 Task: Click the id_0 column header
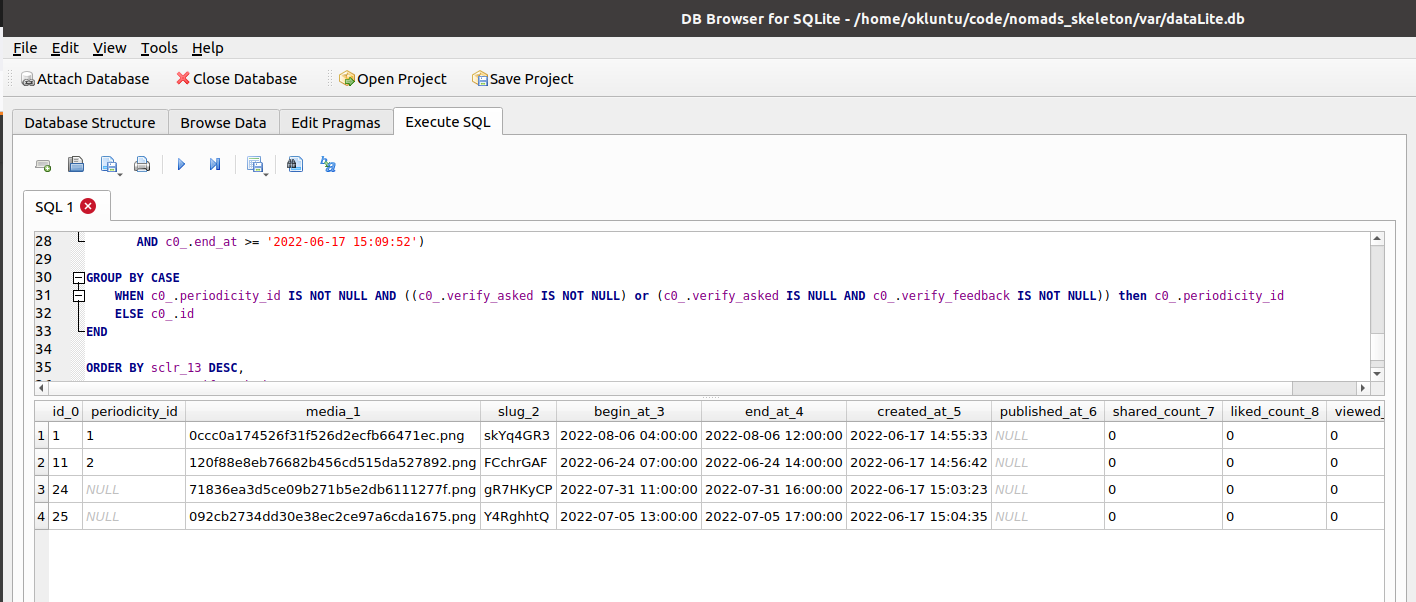(x=66, y=411)
